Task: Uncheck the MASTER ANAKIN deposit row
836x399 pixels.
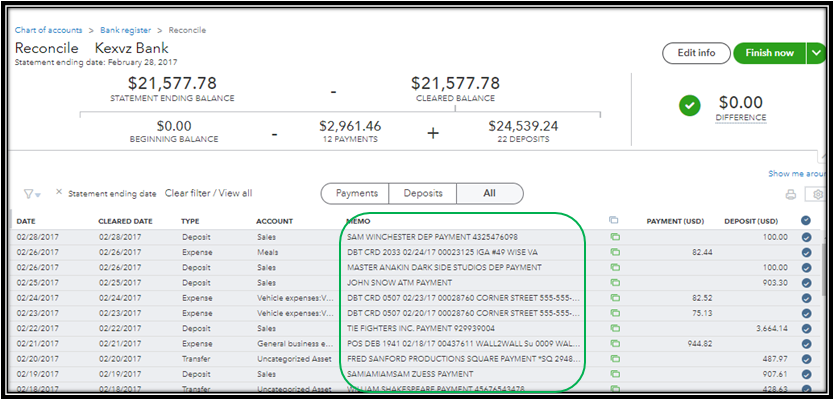Action: point(806,268)
